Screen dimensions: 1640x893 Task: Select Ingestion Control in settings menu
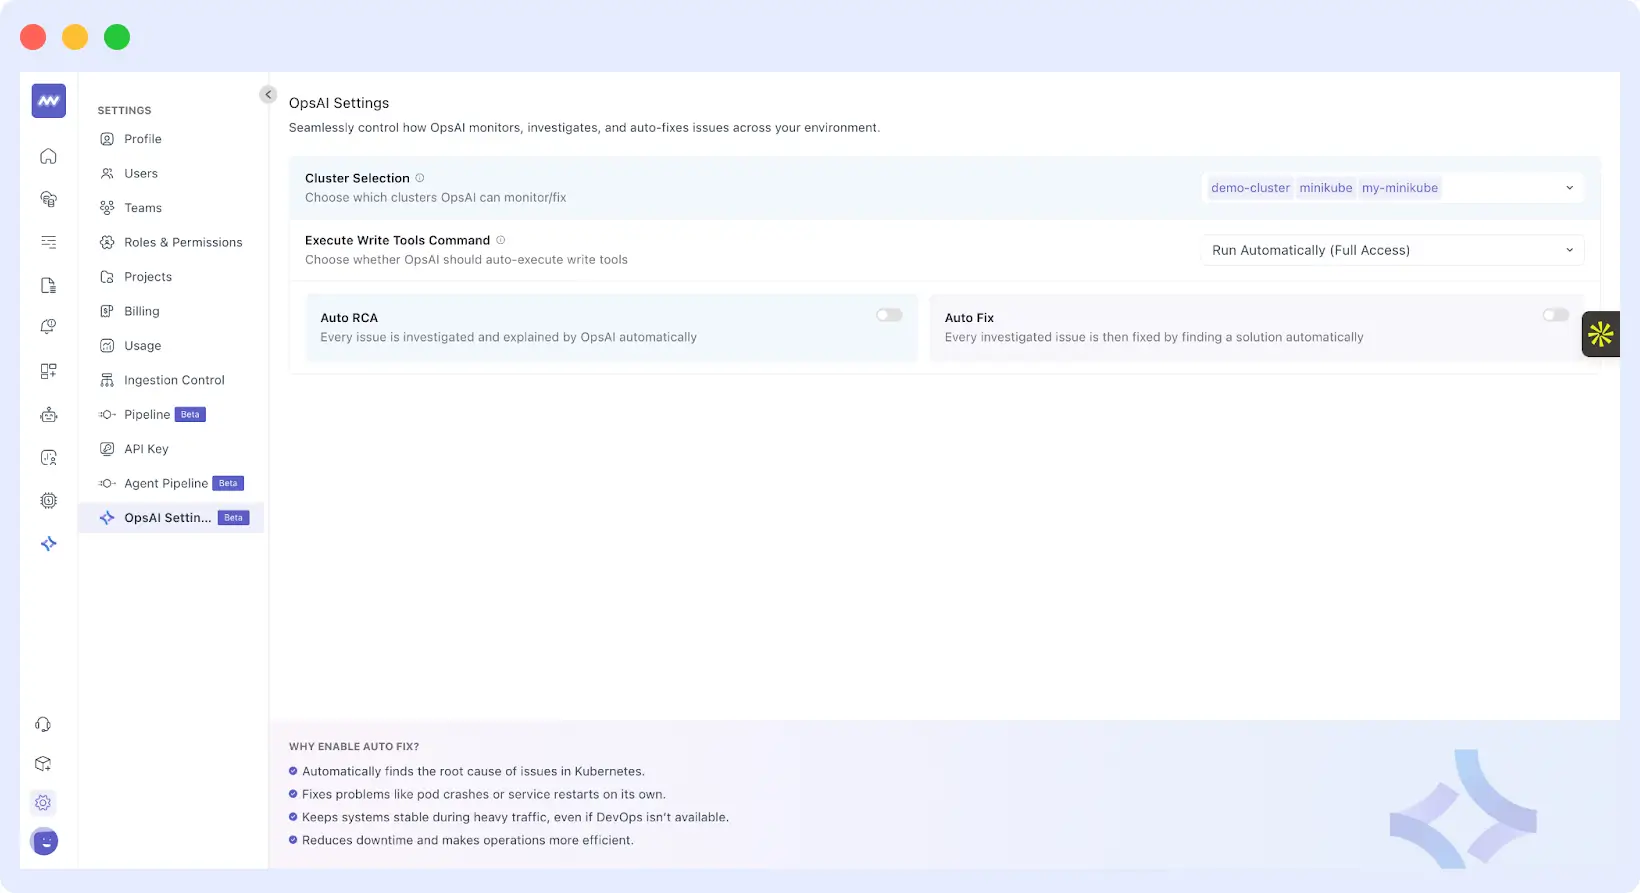174,380
